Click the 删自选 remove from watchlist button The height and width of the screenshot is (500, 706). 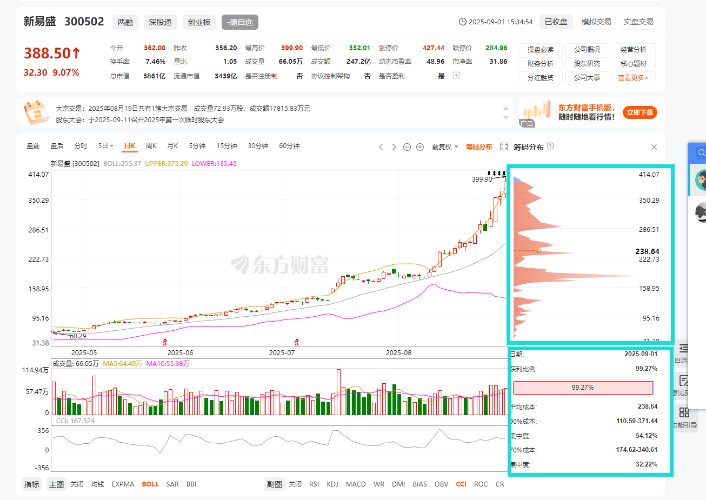(x=240, y=22)
